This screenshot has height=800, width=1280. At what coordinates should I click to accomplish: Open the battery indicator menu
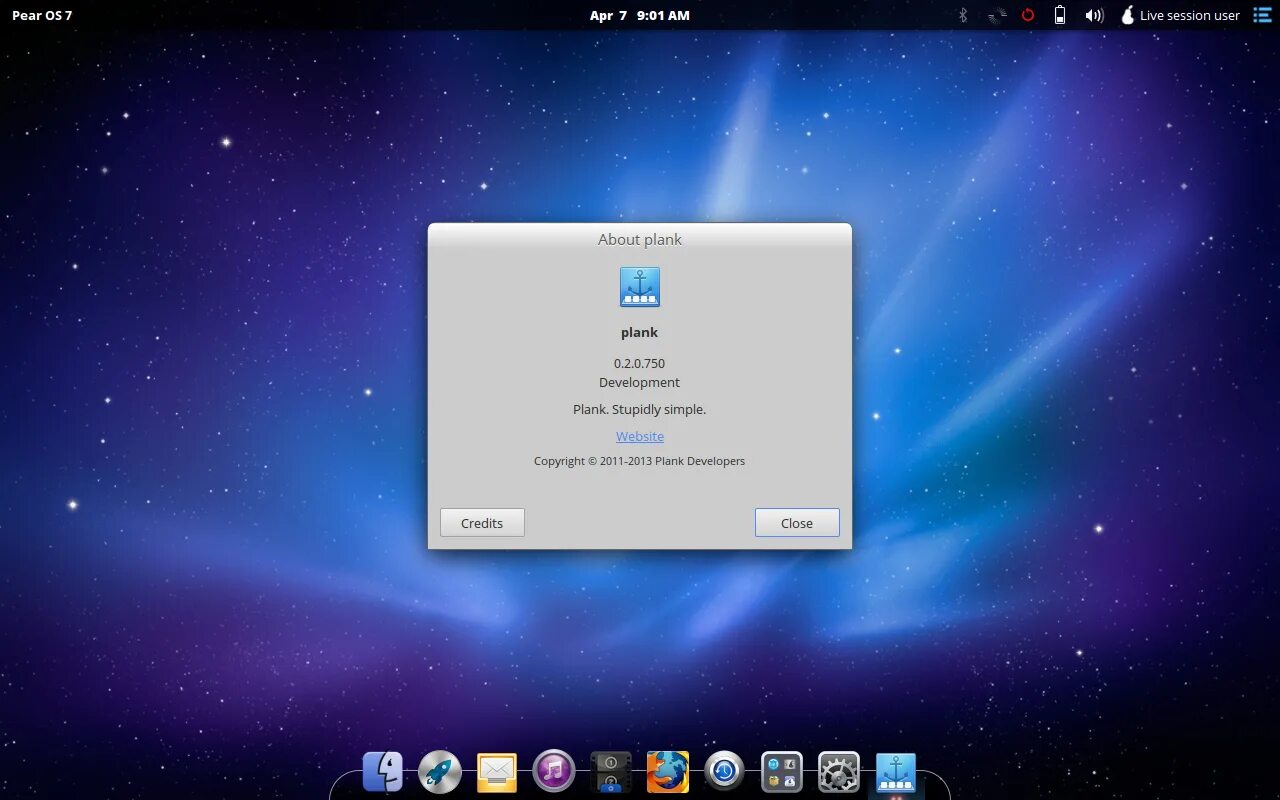(x=1060, y=15)
